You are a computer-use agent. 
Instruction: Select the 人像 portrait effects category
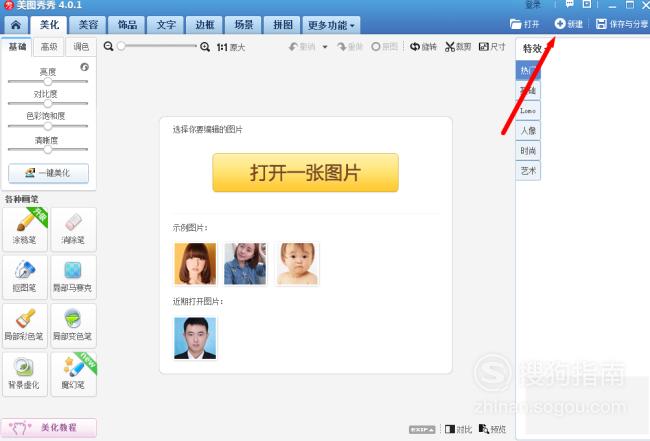528,131
